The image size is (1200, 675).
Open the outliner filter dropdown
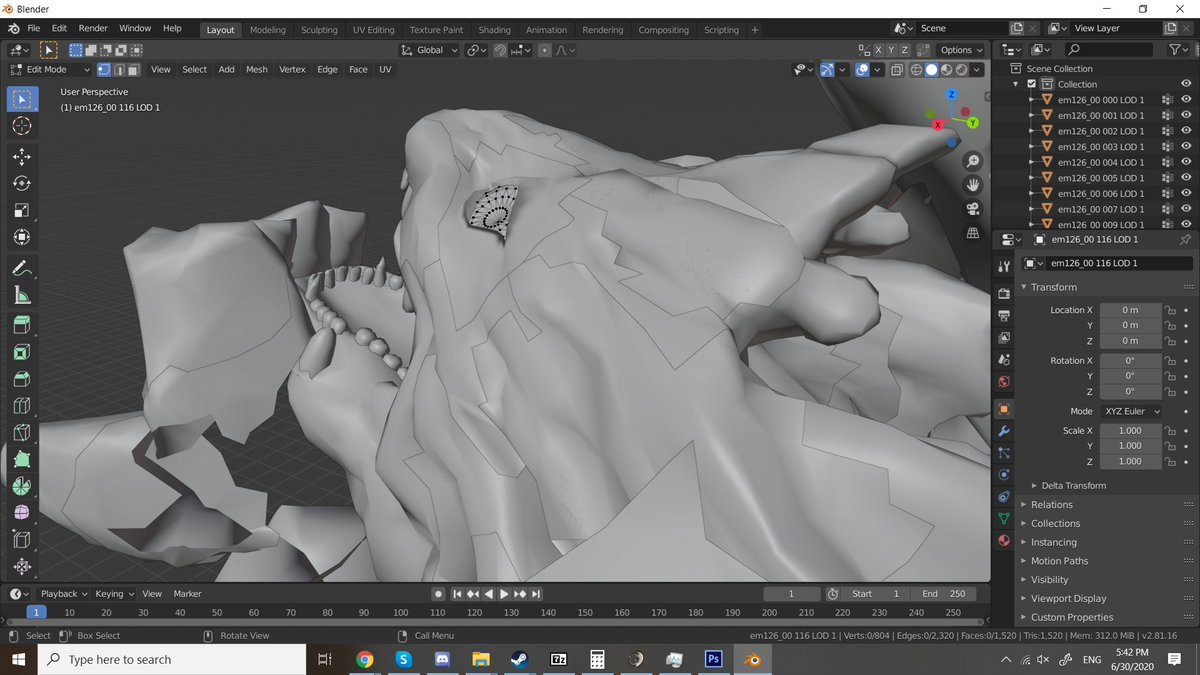[x=1179, y=49]
